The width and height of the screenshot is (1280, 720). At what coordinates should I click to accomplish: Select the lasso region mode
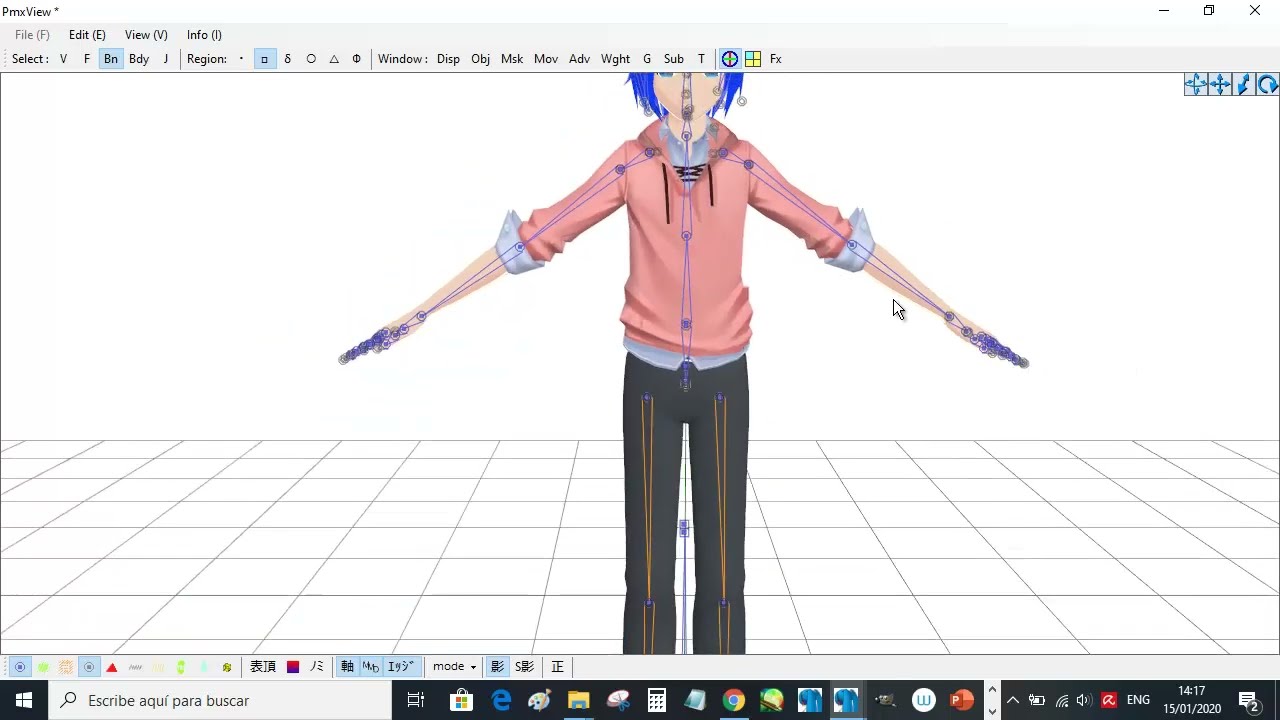(288, 59)
